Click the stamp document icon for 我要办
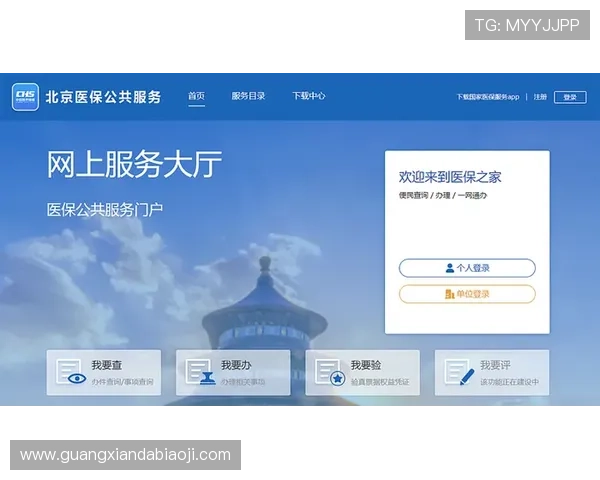This screenshot has width=600, height=480. pyautogui.click(x=201, y=372)
